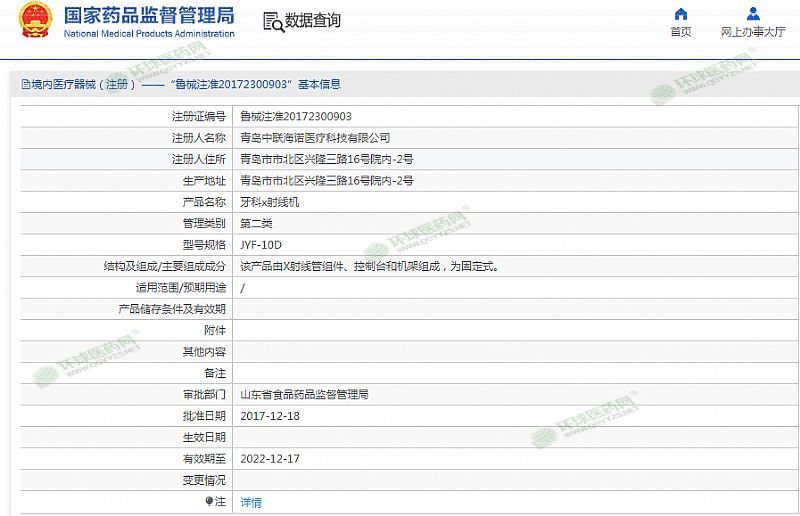Click registration number 鲁械注准20172300903 value
Viewport: 800px width, 516px height.
pyautogui.click(x=296, y=116)
